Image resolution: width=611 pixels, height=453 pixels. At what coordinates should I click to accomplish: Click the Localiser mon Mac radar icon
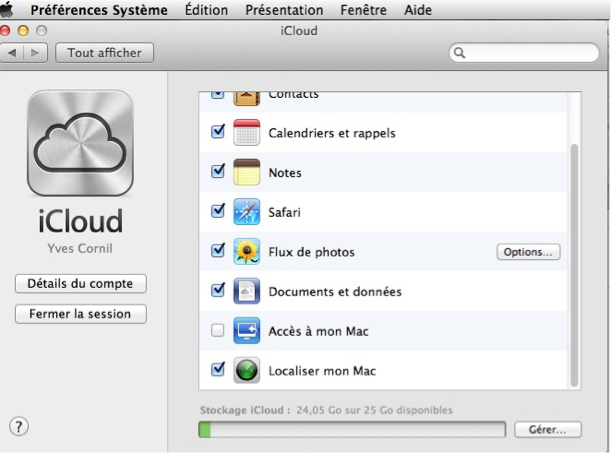click(246, 370)
